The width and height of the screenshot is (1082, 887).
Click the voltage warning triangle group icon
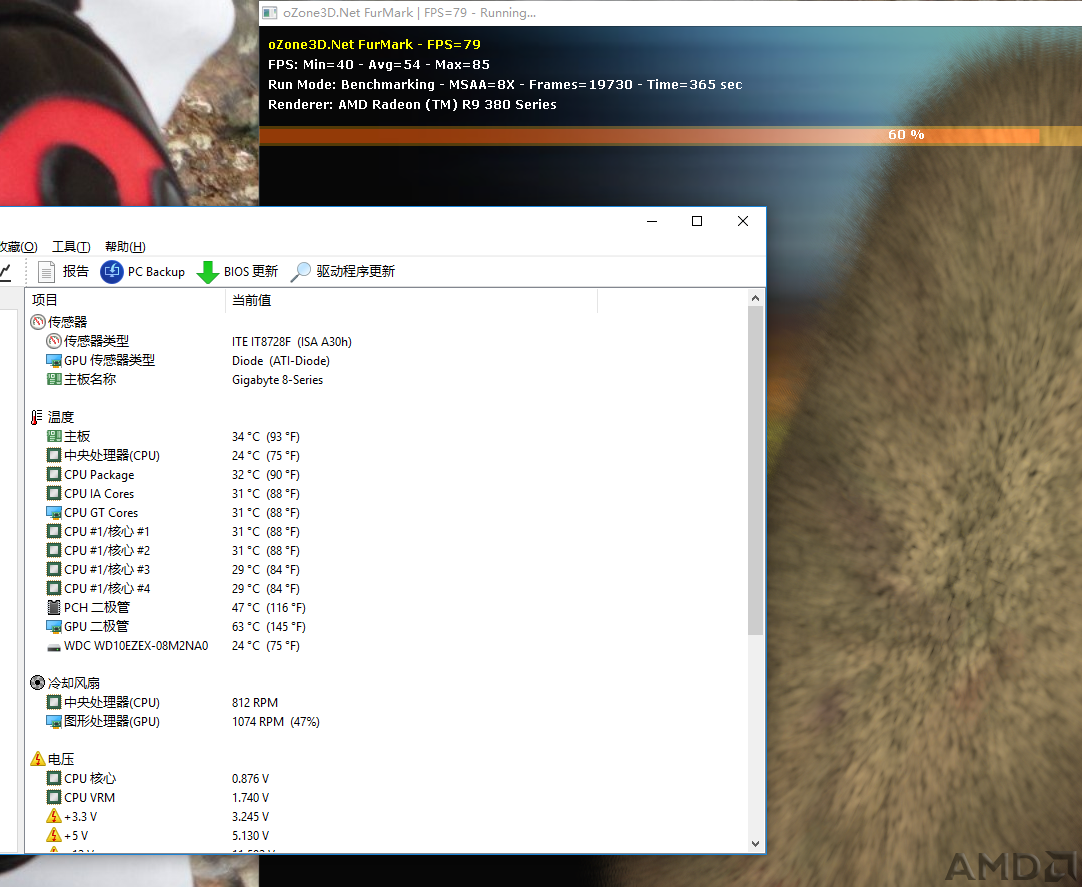point(38,759)
